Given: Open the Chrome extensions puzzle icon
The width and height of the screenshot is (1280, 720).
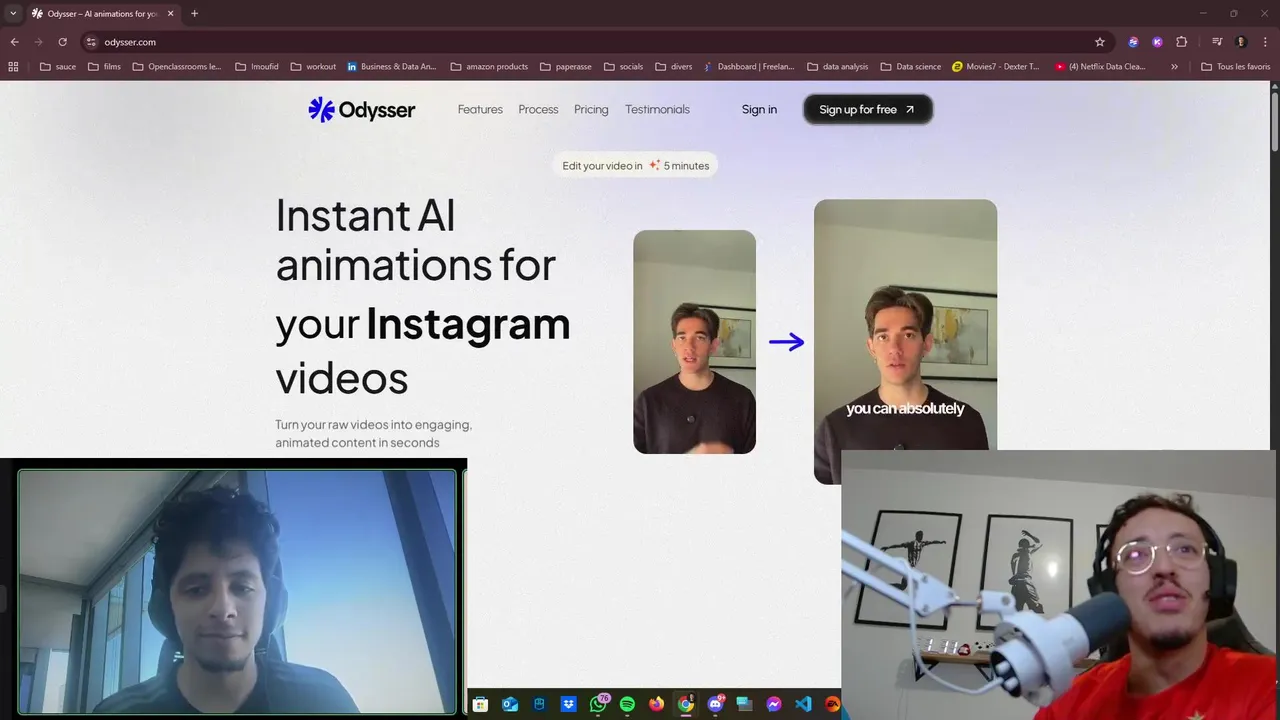Looking at the screenshot, I should [1181, 42].
